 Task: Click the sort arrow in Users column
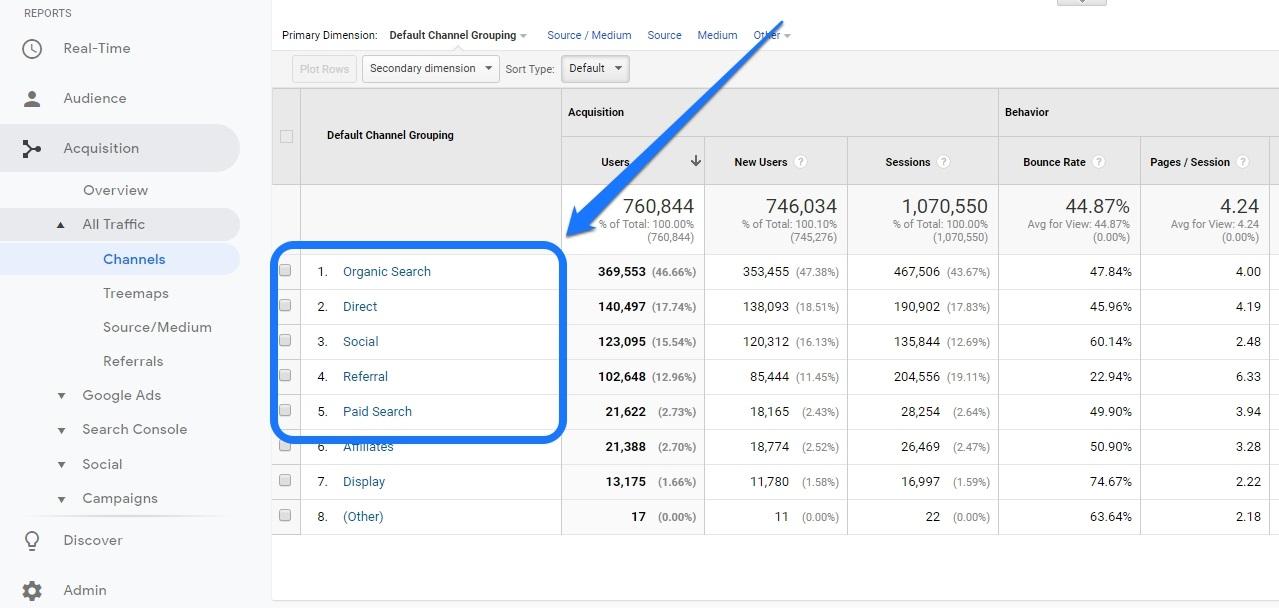(x=695, y=161)
